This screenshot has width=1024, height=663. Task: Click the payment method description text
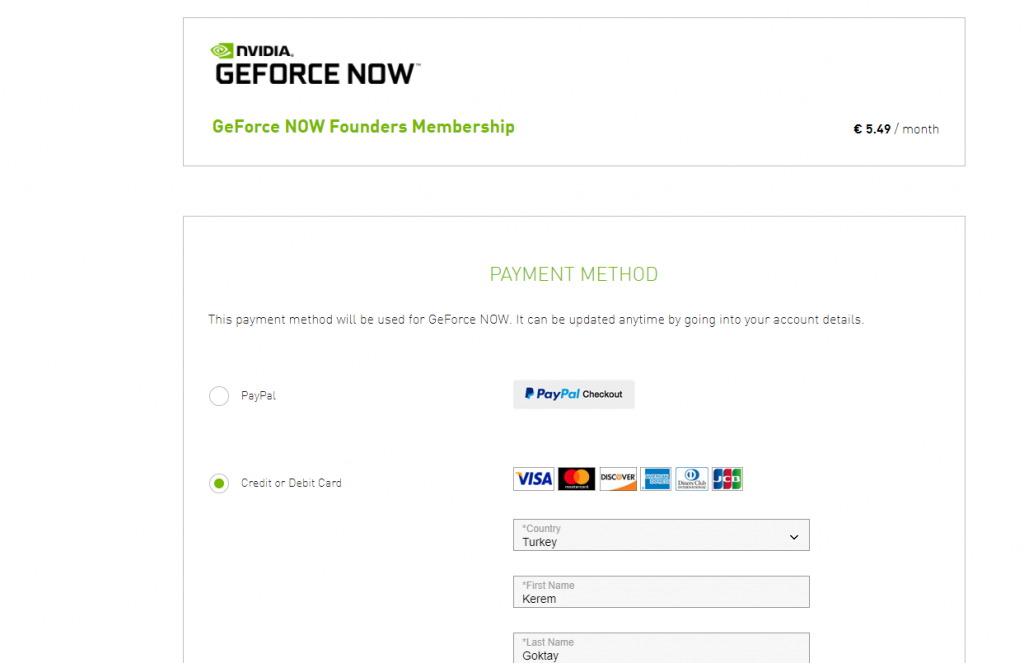(535, 320)
